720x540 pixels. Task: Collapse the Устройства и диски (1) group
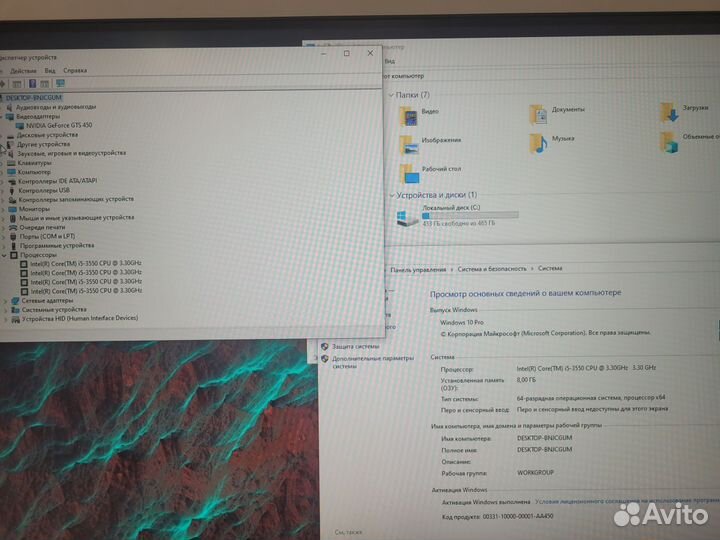(x=392, y=196)
